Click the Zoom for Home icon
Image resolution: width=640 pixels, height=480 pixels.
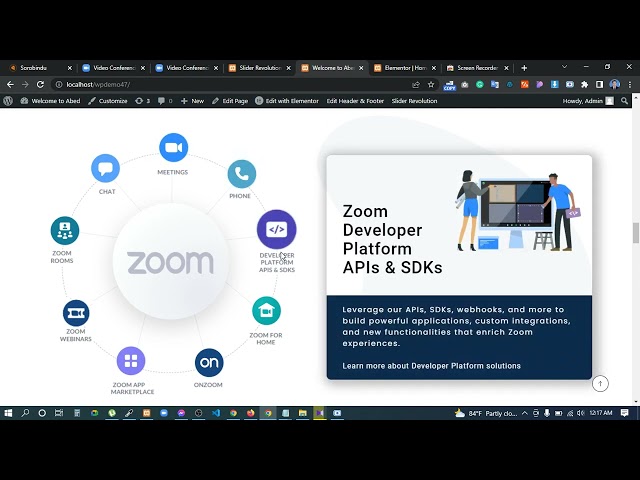click(x=266, y=311)
